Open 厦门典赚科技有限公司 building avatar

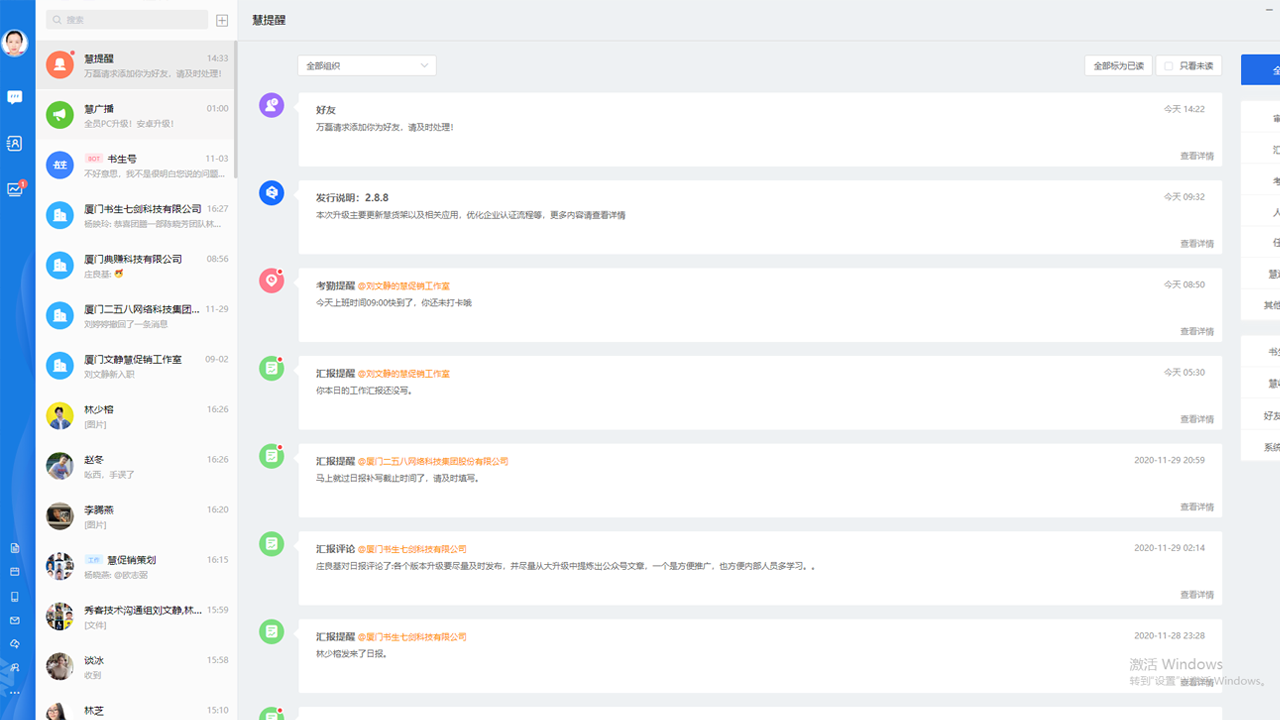coord(60,265)
